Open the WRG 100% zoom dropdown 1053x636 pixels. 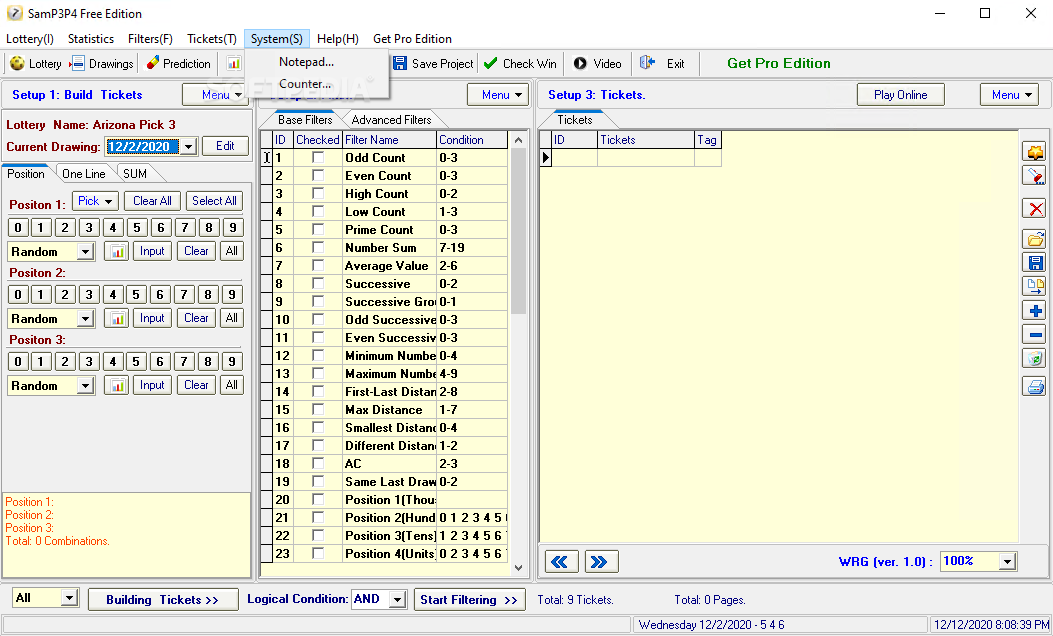[x=1007, y=561]
